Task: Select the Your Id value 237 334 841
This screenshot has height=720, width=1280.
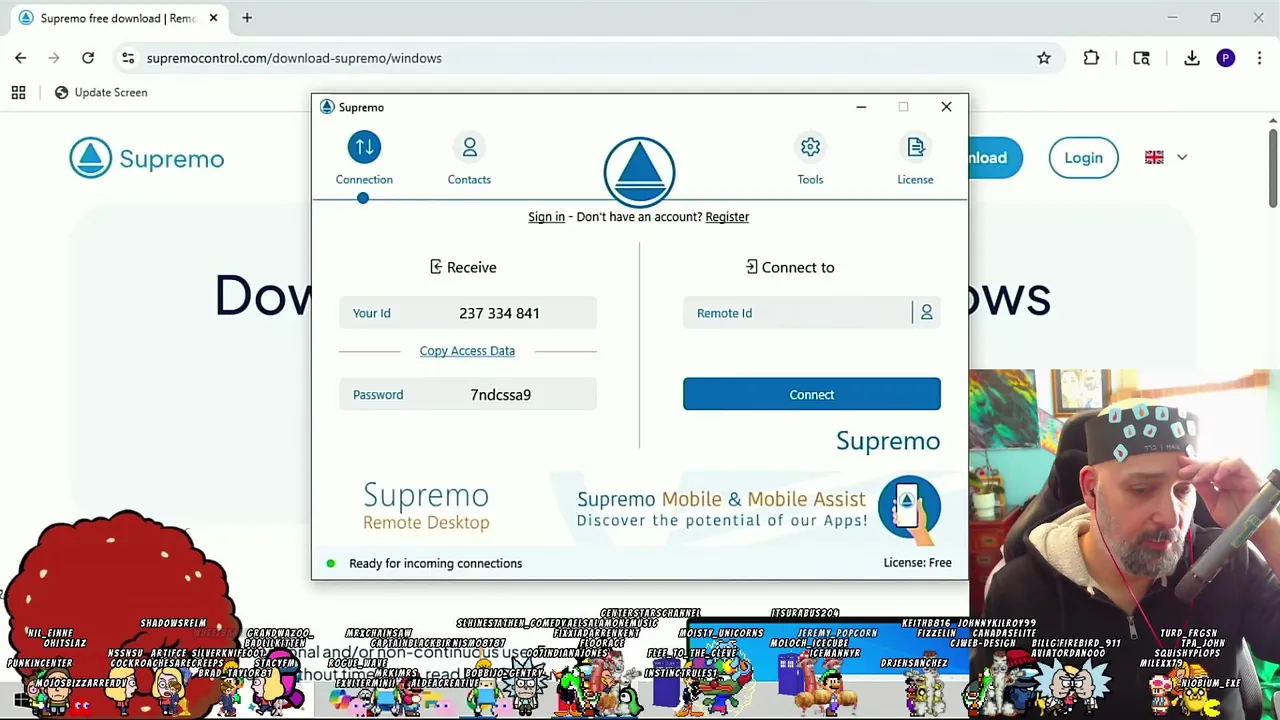Action: (499, 313)
